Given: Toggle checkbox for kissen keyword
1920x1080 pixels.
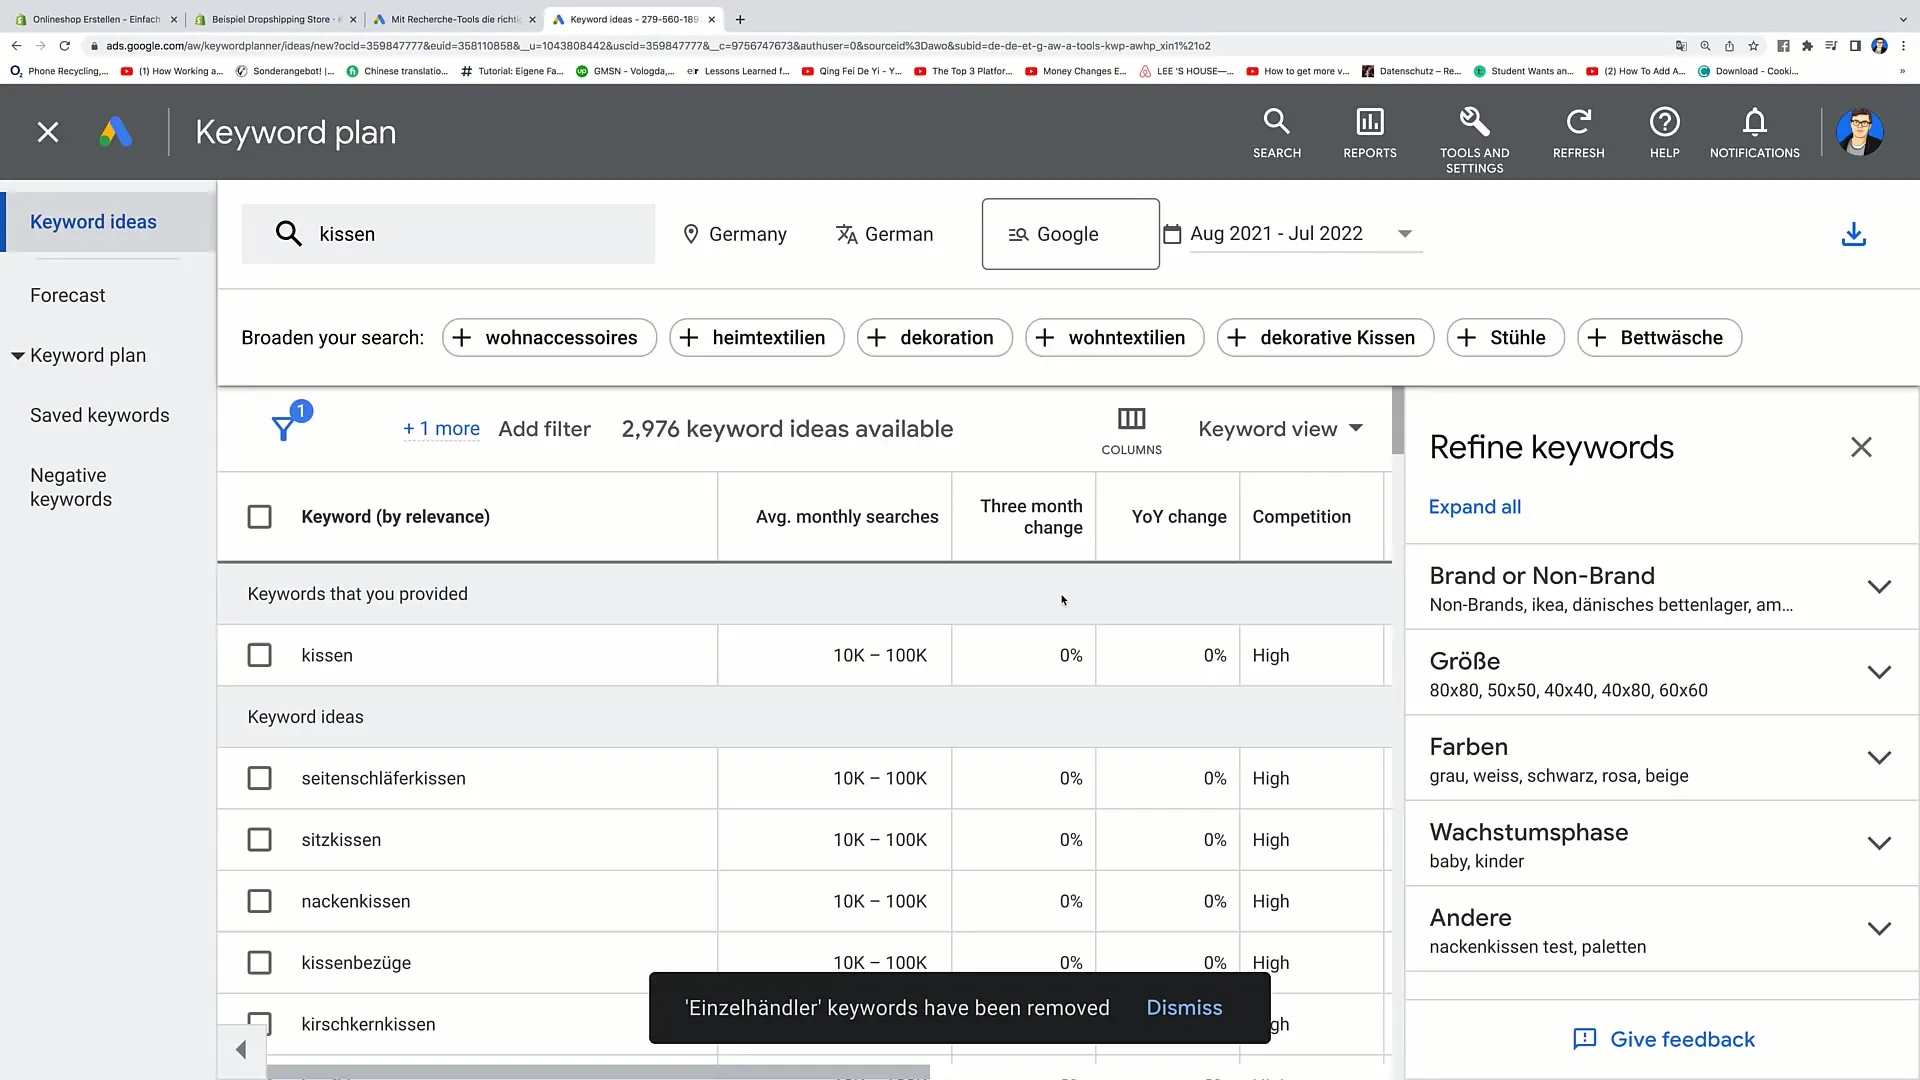Looking at the screenshot, I should pos(258,655).
